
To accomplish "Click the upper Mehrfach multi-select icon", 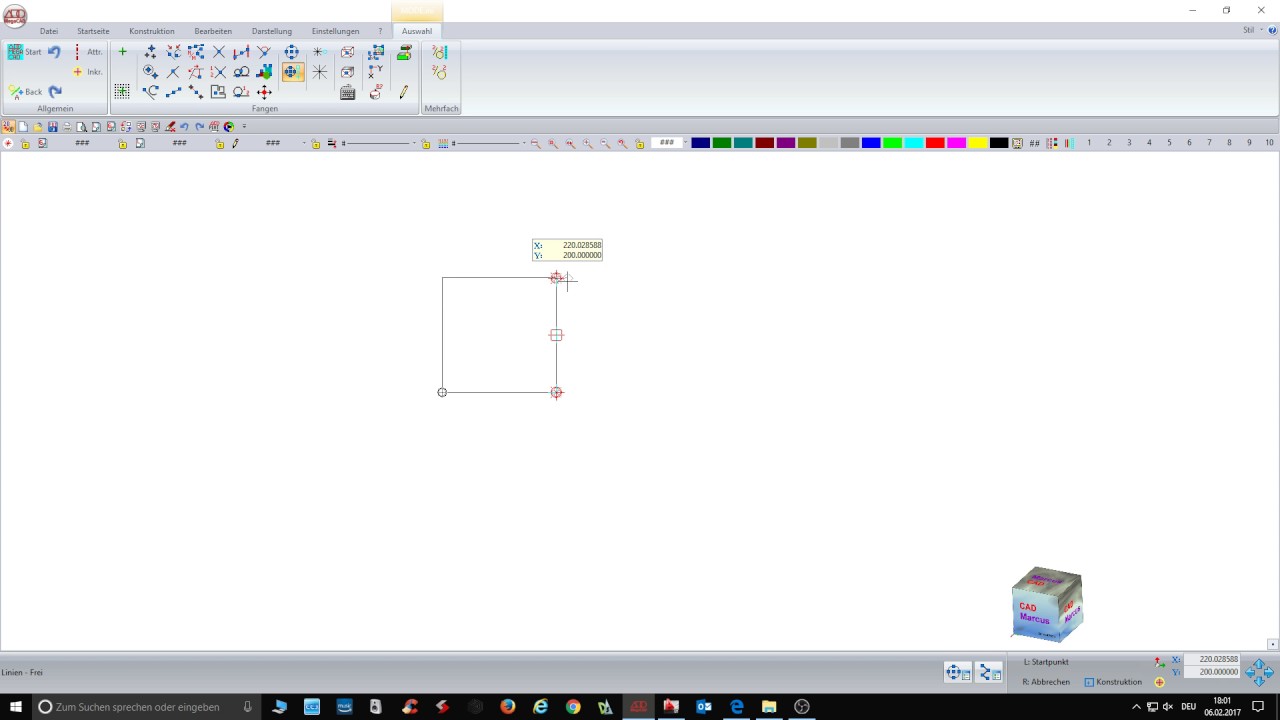I will [440, 52].
